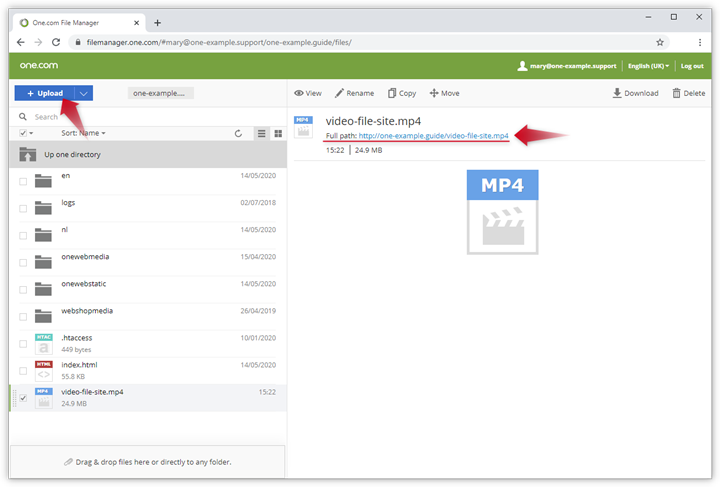720x487 pixels.
Task: Tick the checkbox for index.html
Action: coord(23,371)
